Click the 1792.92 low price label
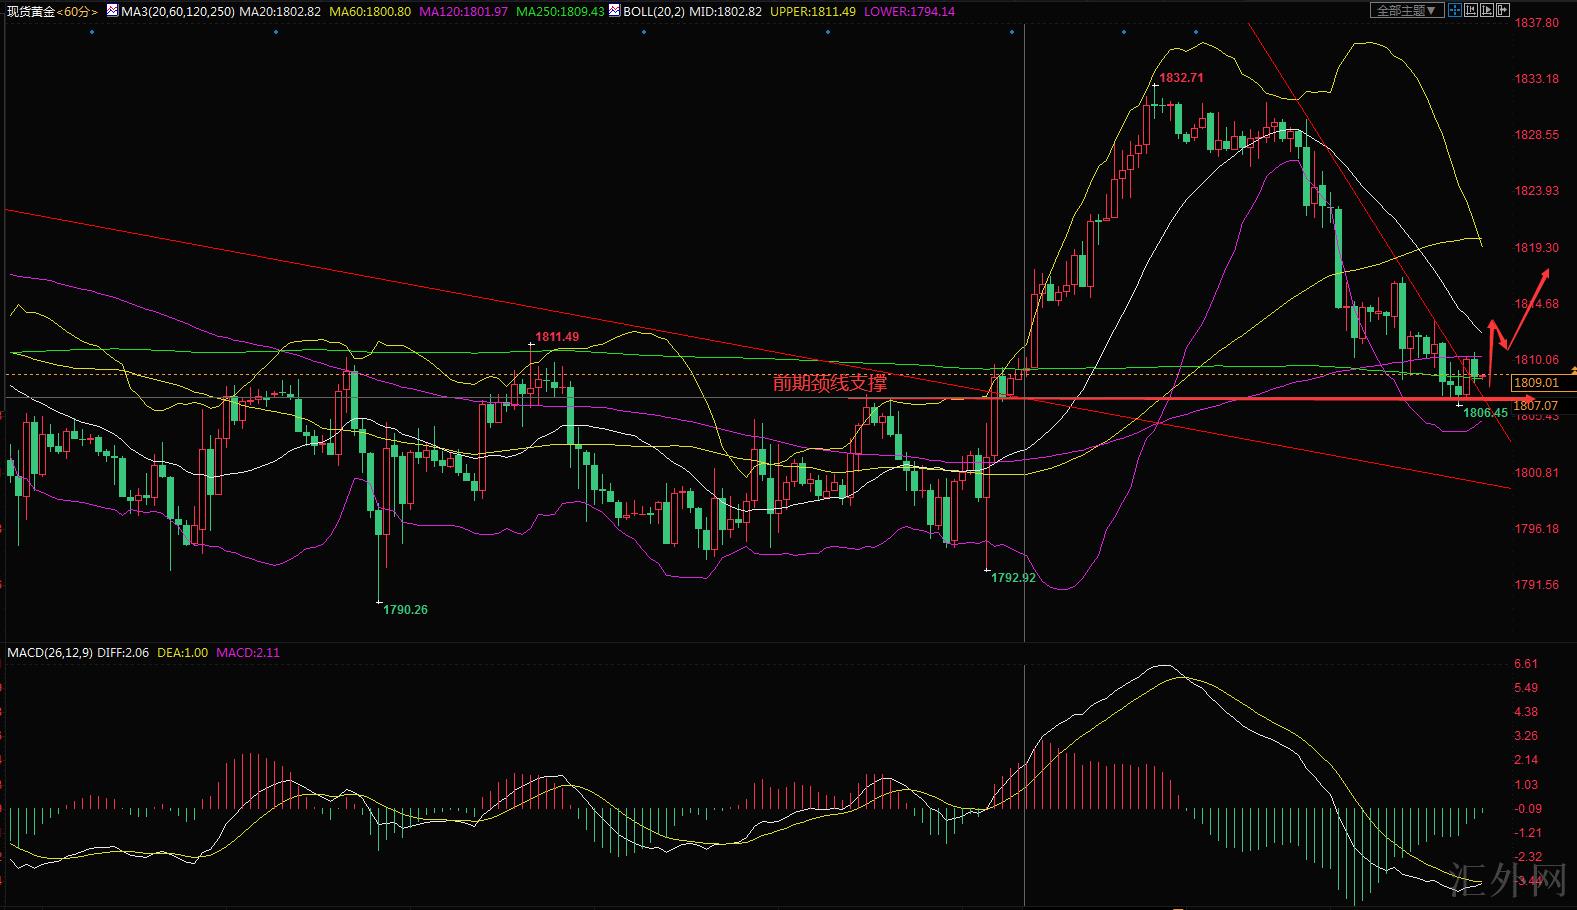 pos(1013,577)
